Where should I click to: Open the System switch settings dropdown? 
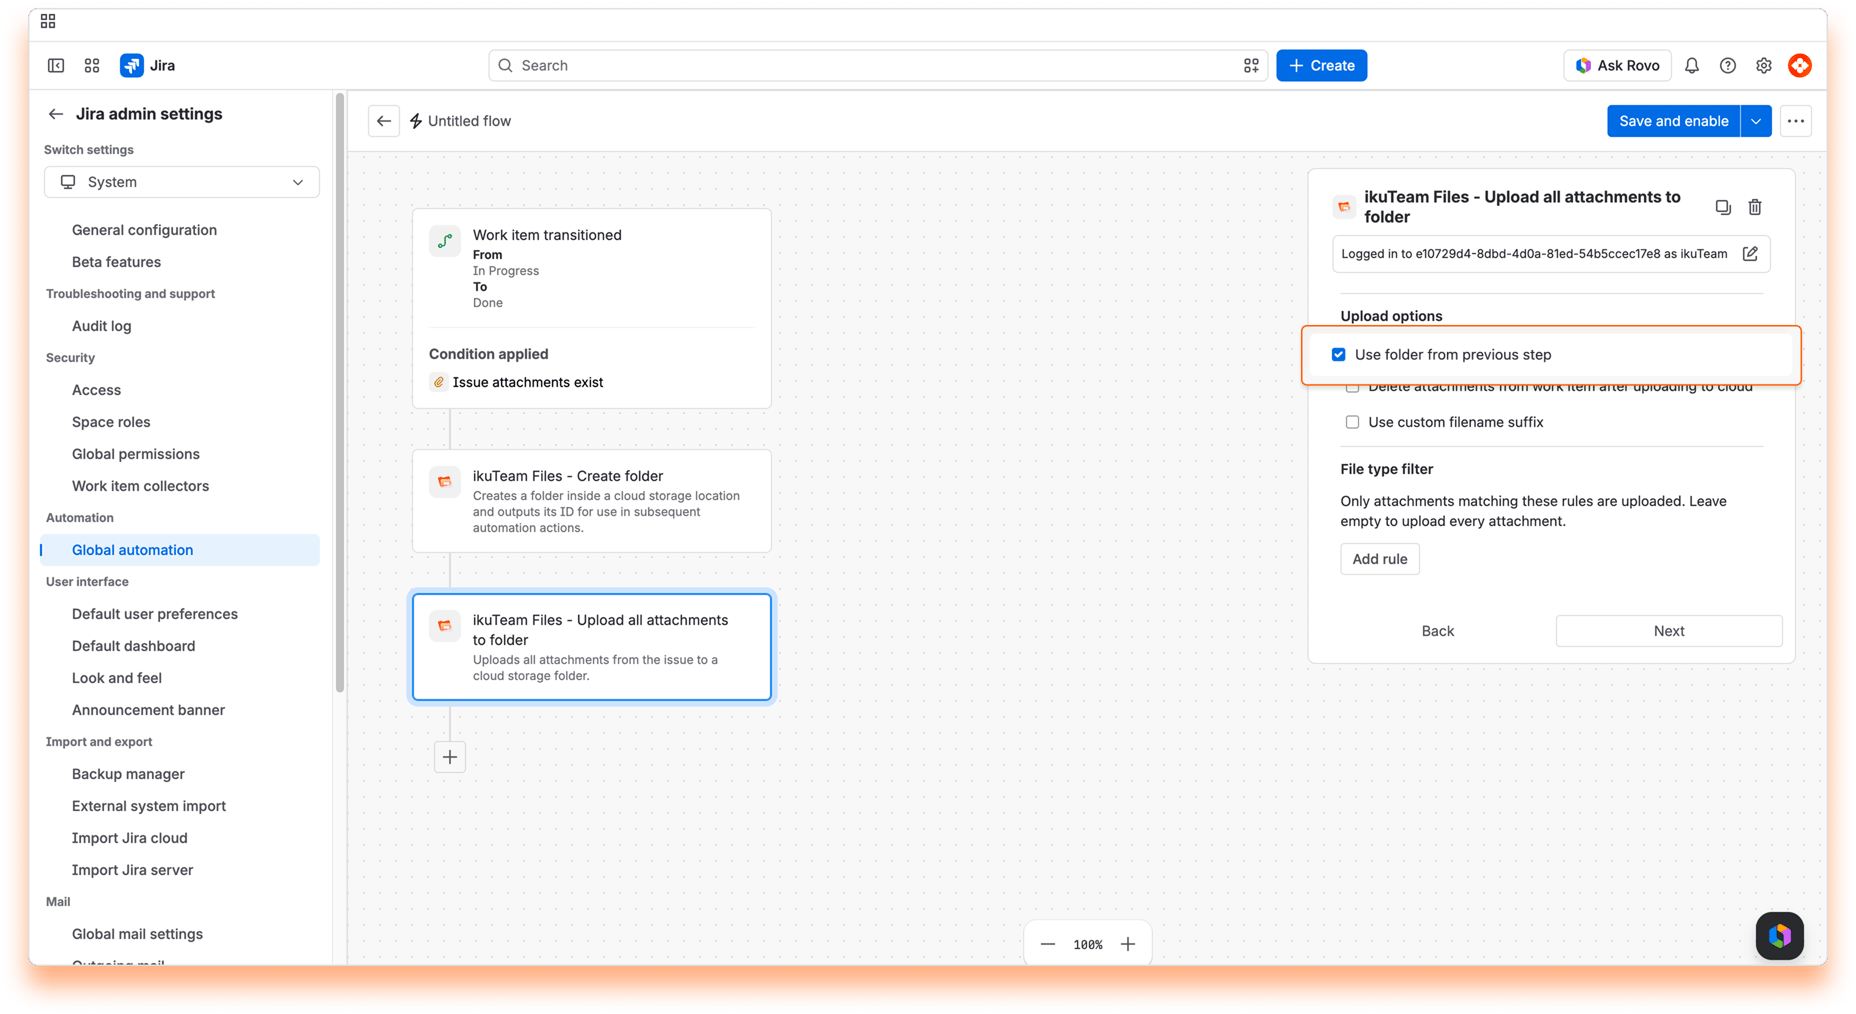coord(182,182)
